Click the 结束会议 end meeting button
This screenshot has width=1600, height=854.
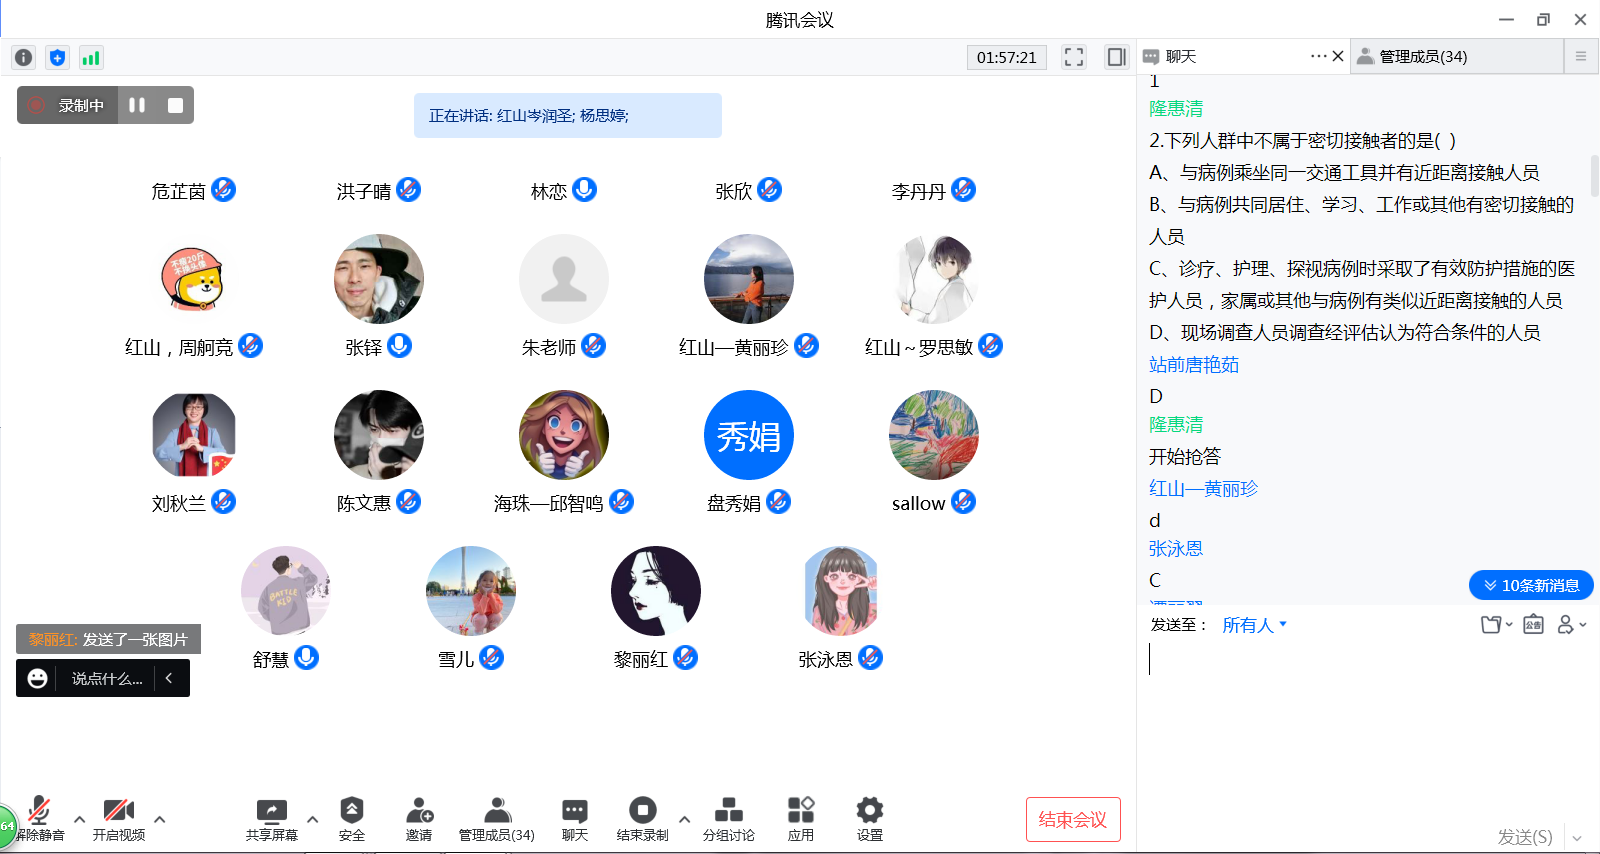point(1073,820)
